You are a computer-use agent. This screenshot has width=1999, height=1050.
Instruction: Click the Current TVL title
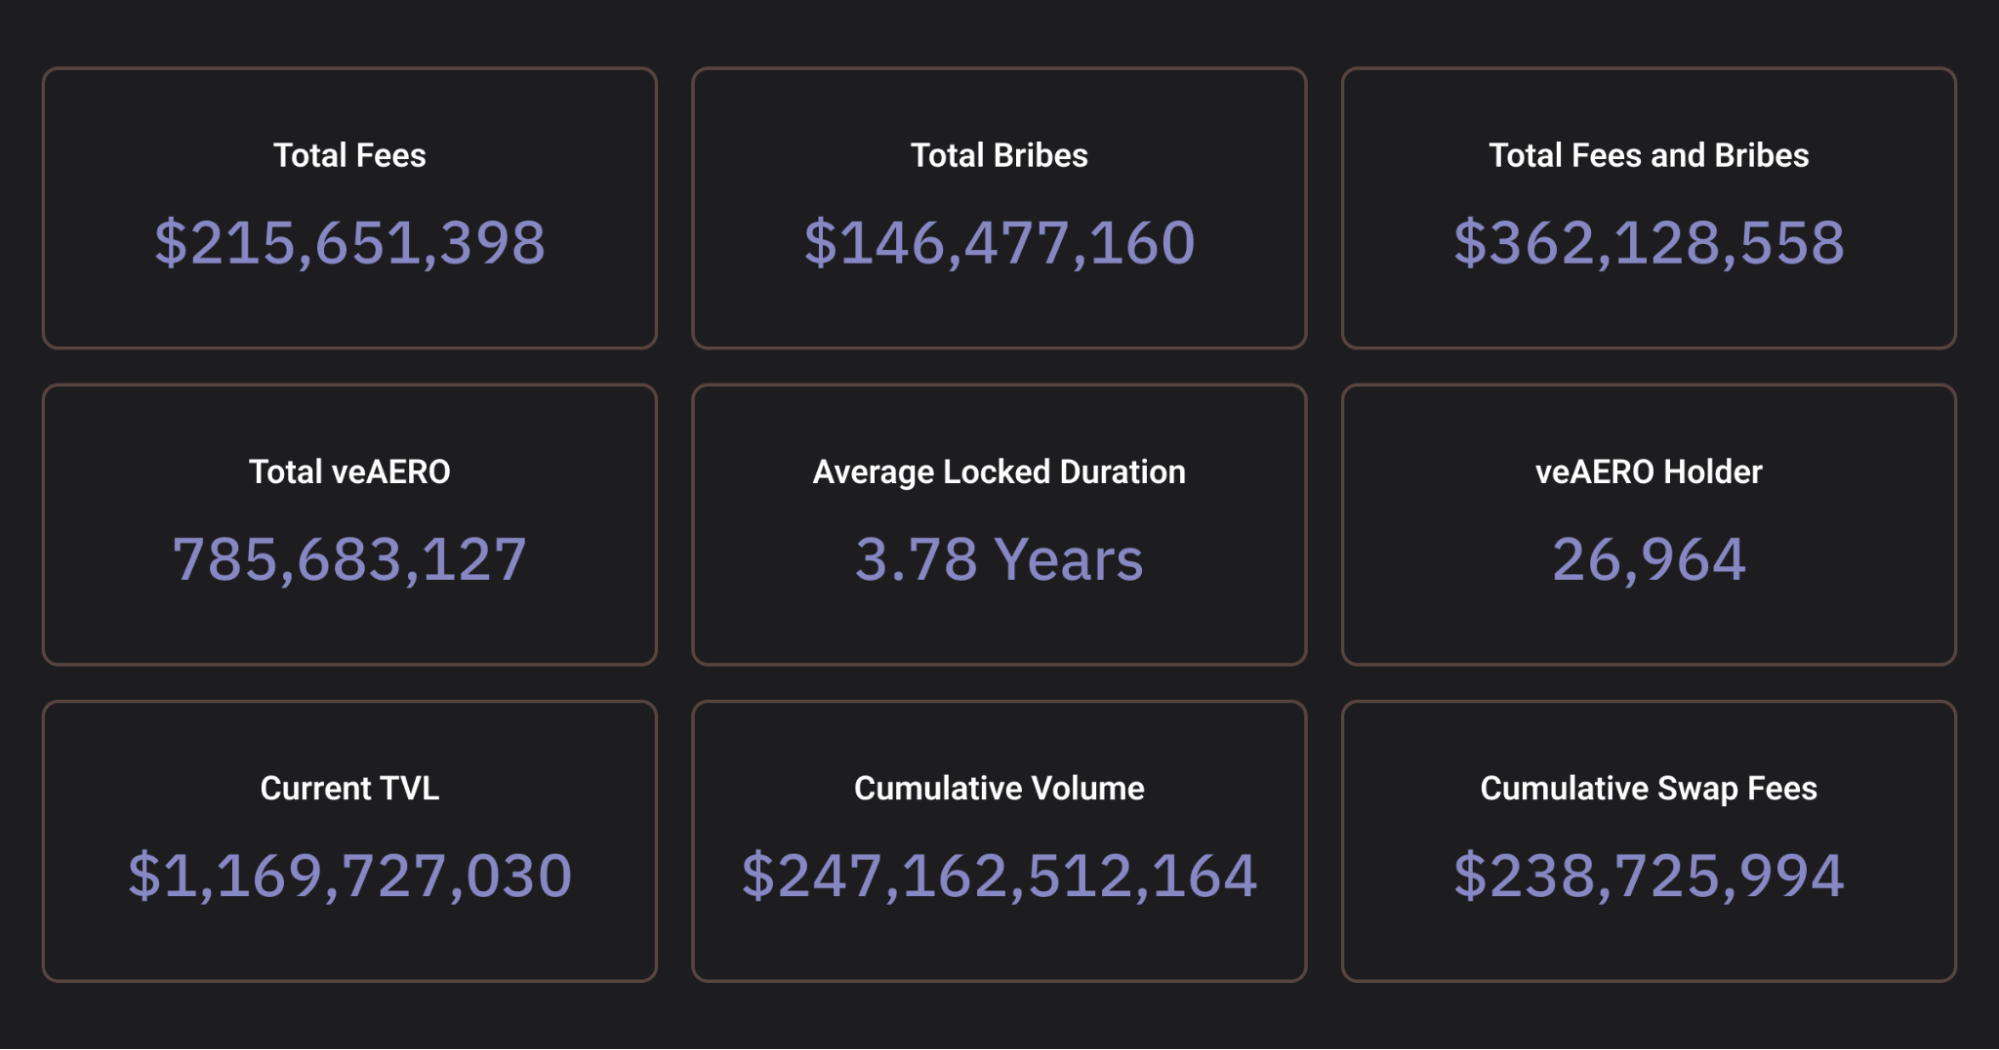(349, 788)
